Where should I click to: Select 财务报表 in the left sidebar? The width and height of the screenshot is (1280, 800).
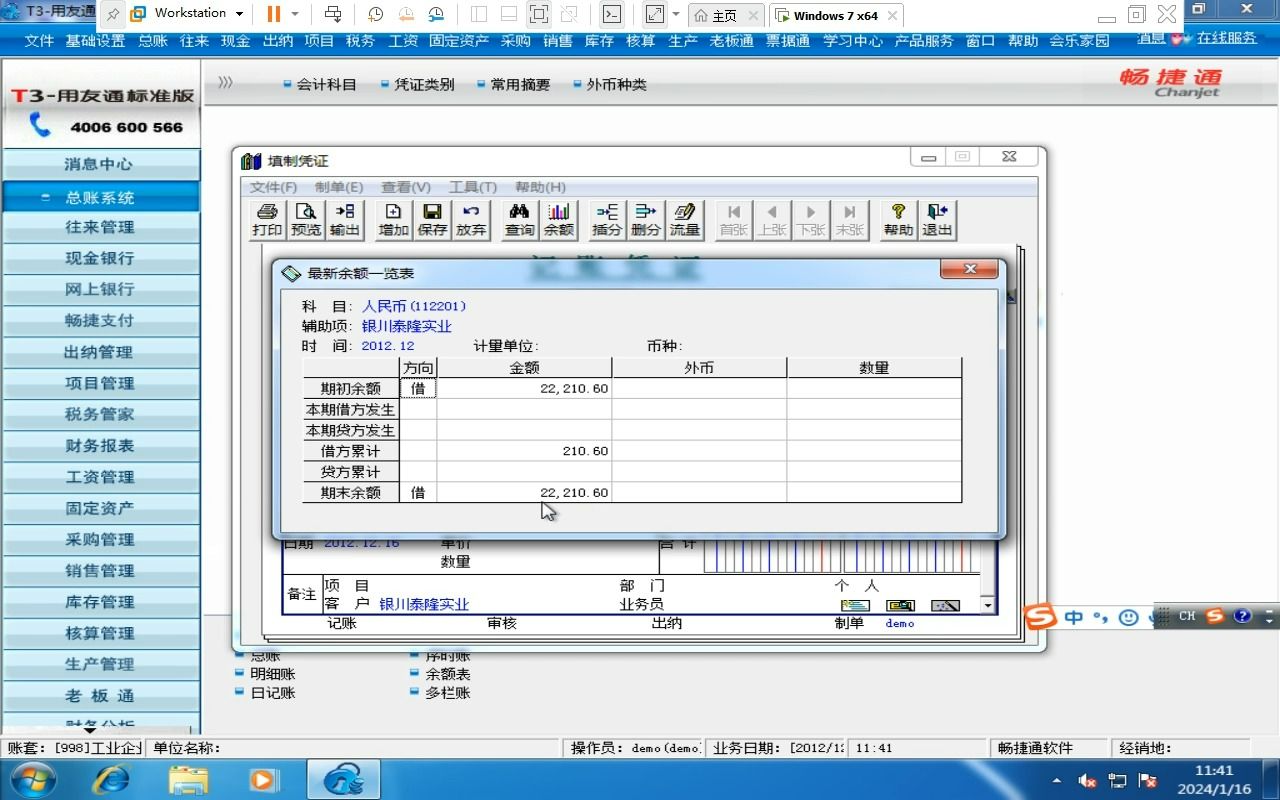coord(101,445)
